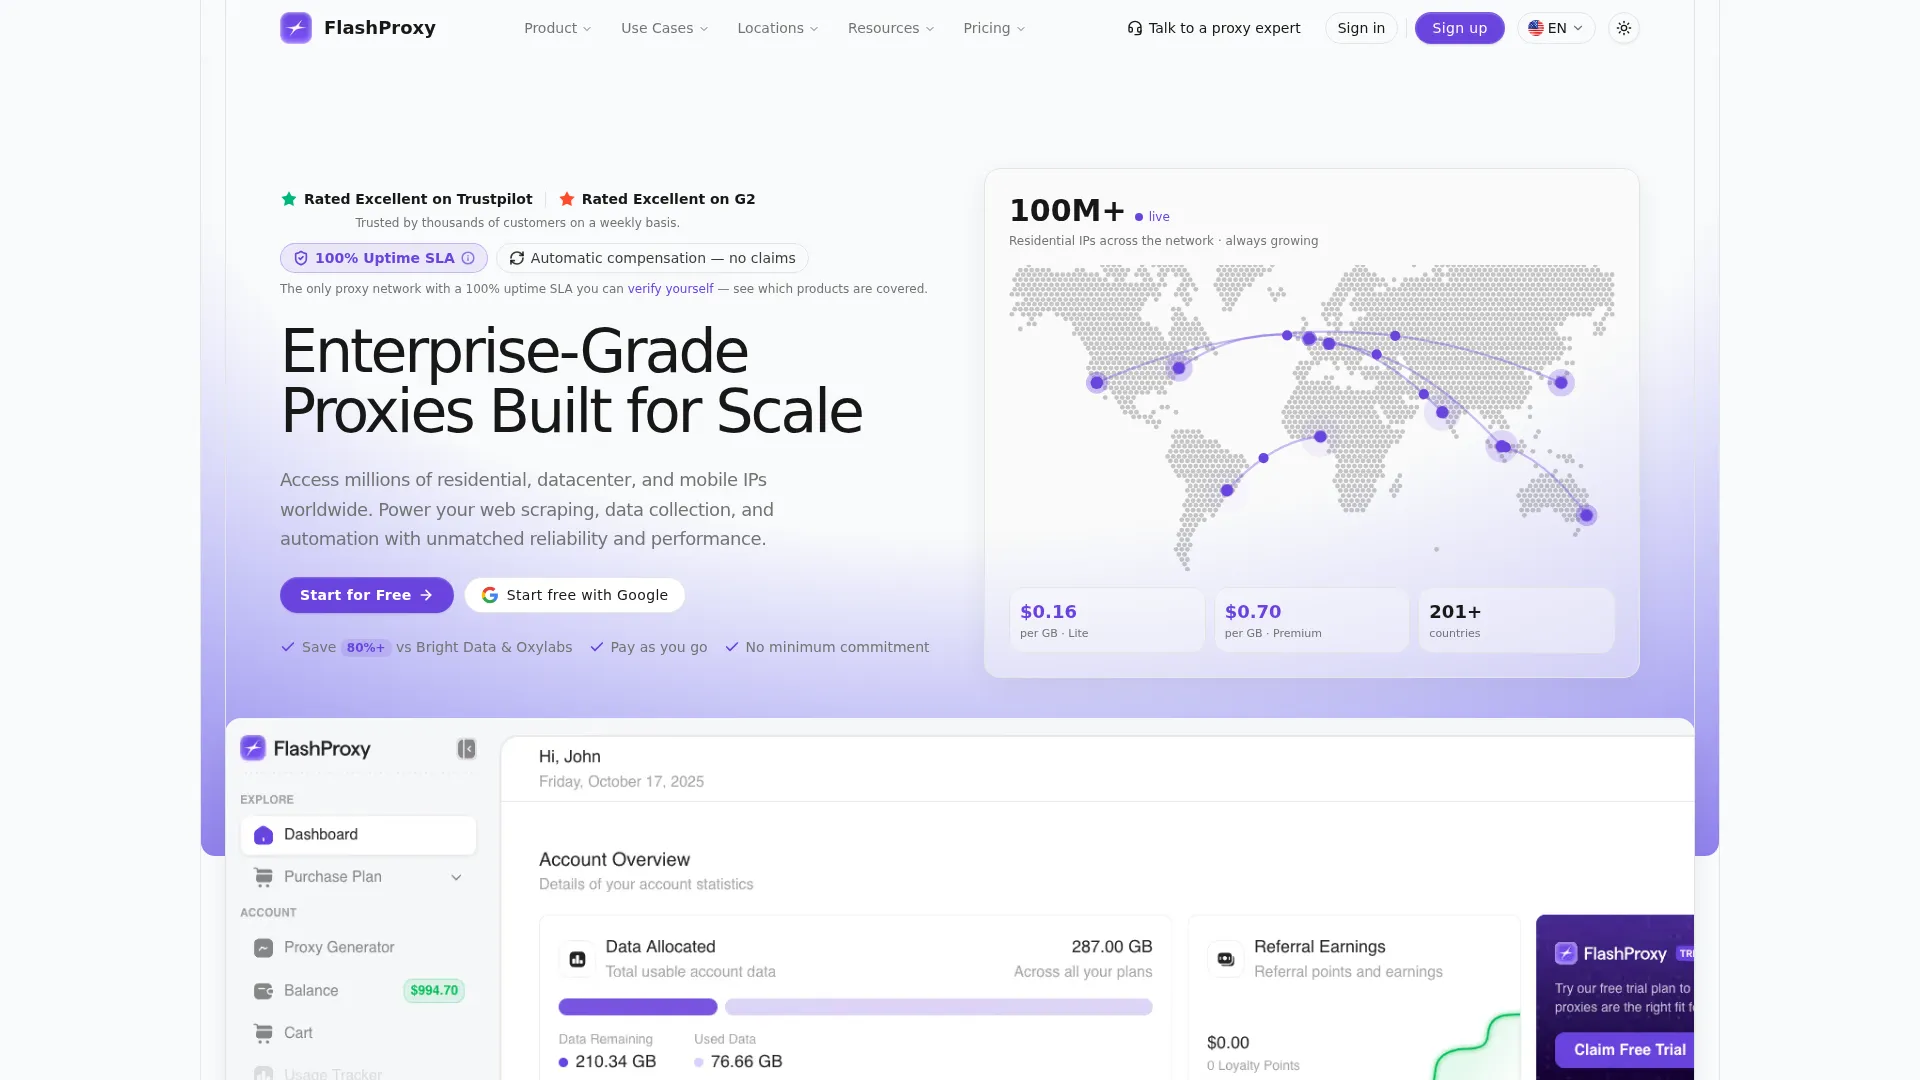Click the $0.70 per GB Premium card
This screenshot has width=1920, height=1080.
[1312, 620]
